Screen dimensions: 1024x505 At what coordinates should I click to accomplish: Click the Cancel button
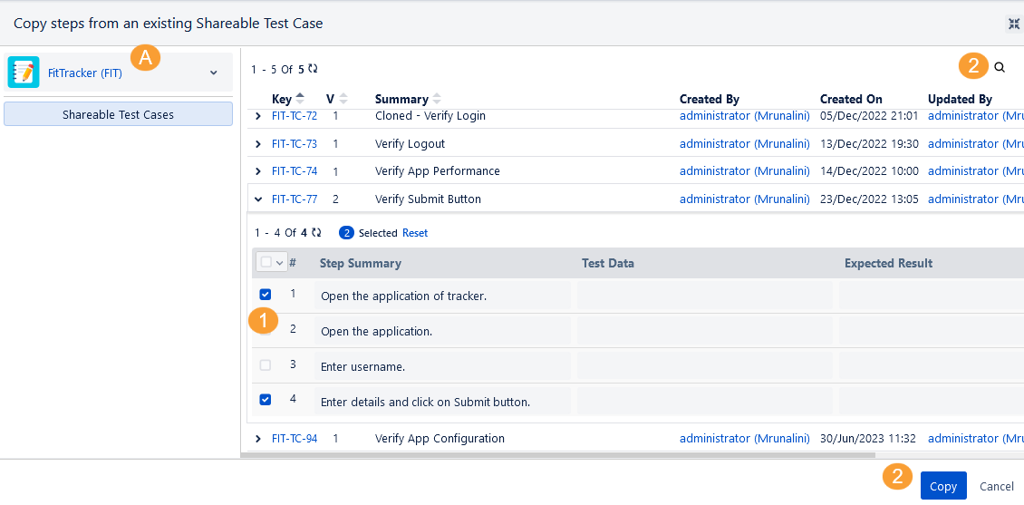(997, 486)
